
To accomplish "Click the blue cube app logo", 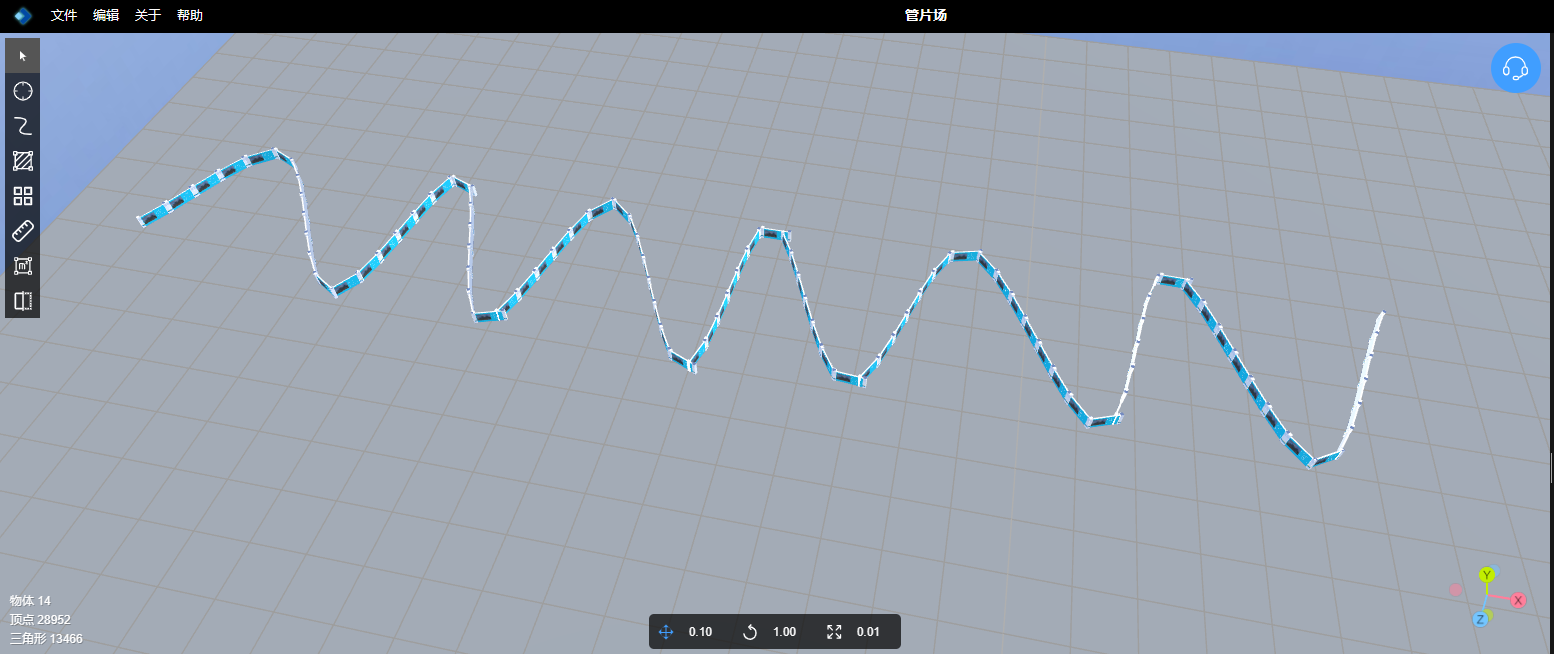I will click(x=23, y=15).
